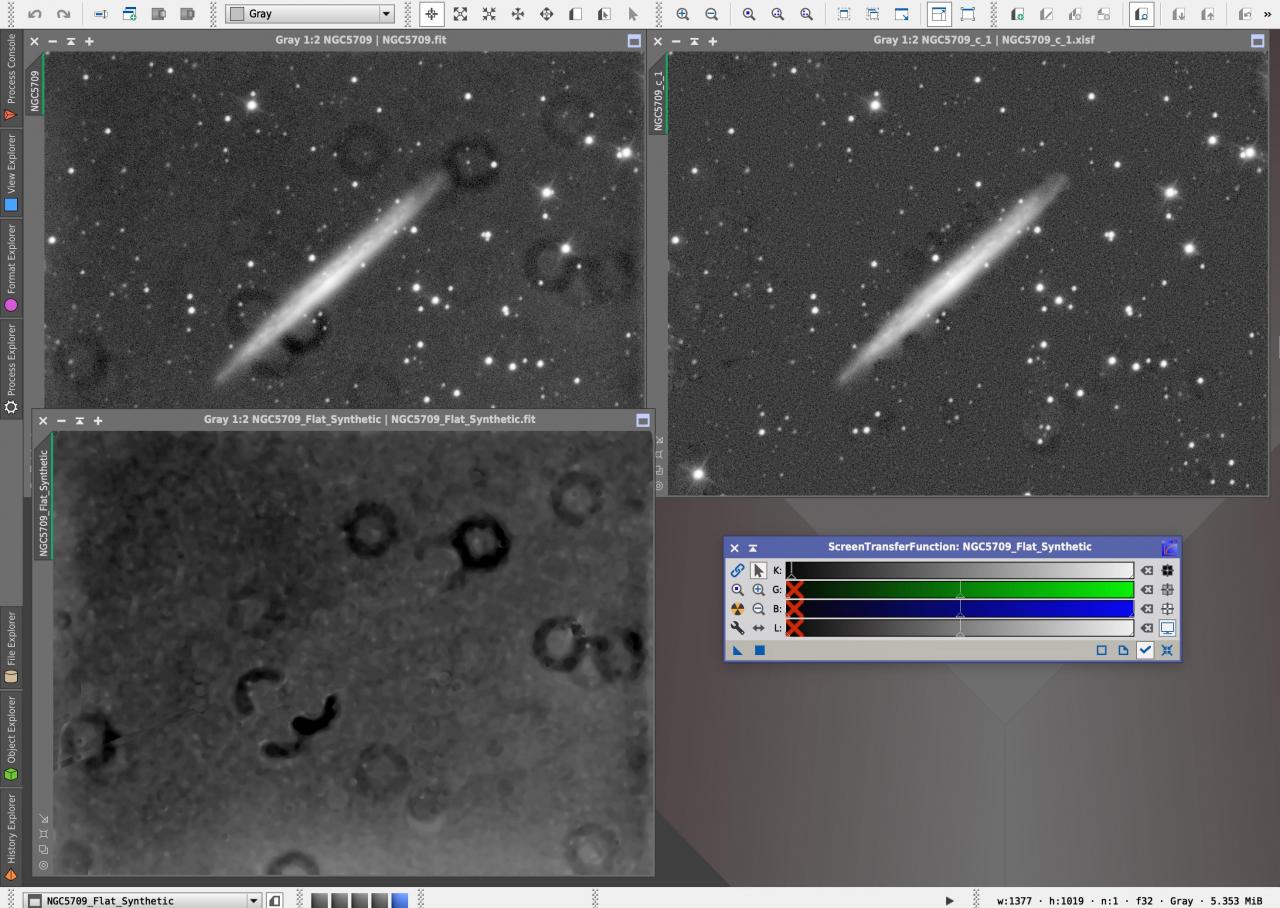Open the NGC5709_Flat_Synthetic view selector dropdown
1280x908 pixels.
pyautogui.click(x=143, y=900)
